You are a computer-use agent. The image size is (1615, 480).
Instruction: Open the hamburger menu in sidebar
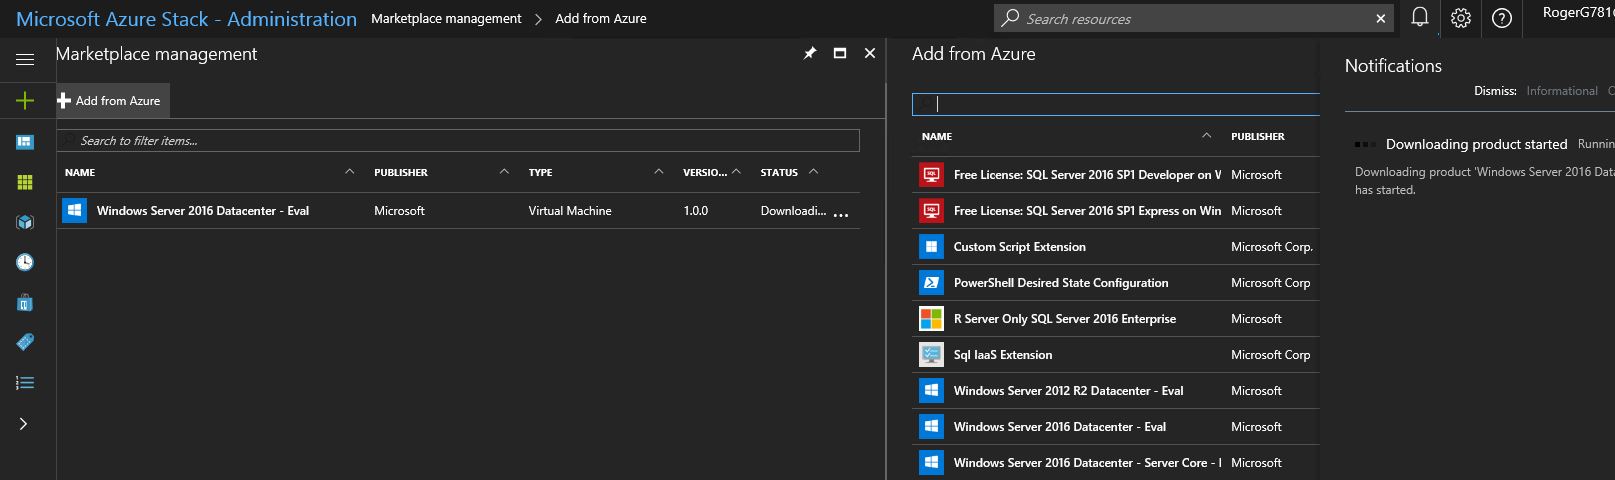pos(25,59)
